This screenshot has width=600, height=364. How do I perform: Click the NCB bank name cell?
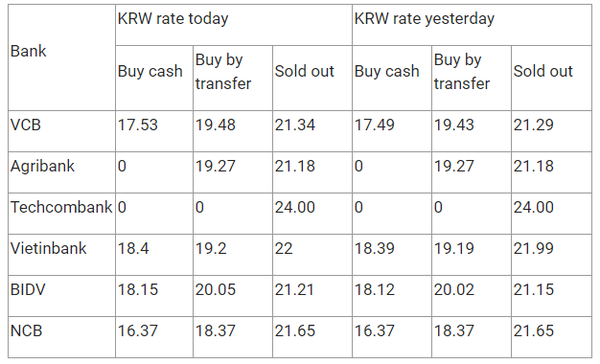(62, 337)
